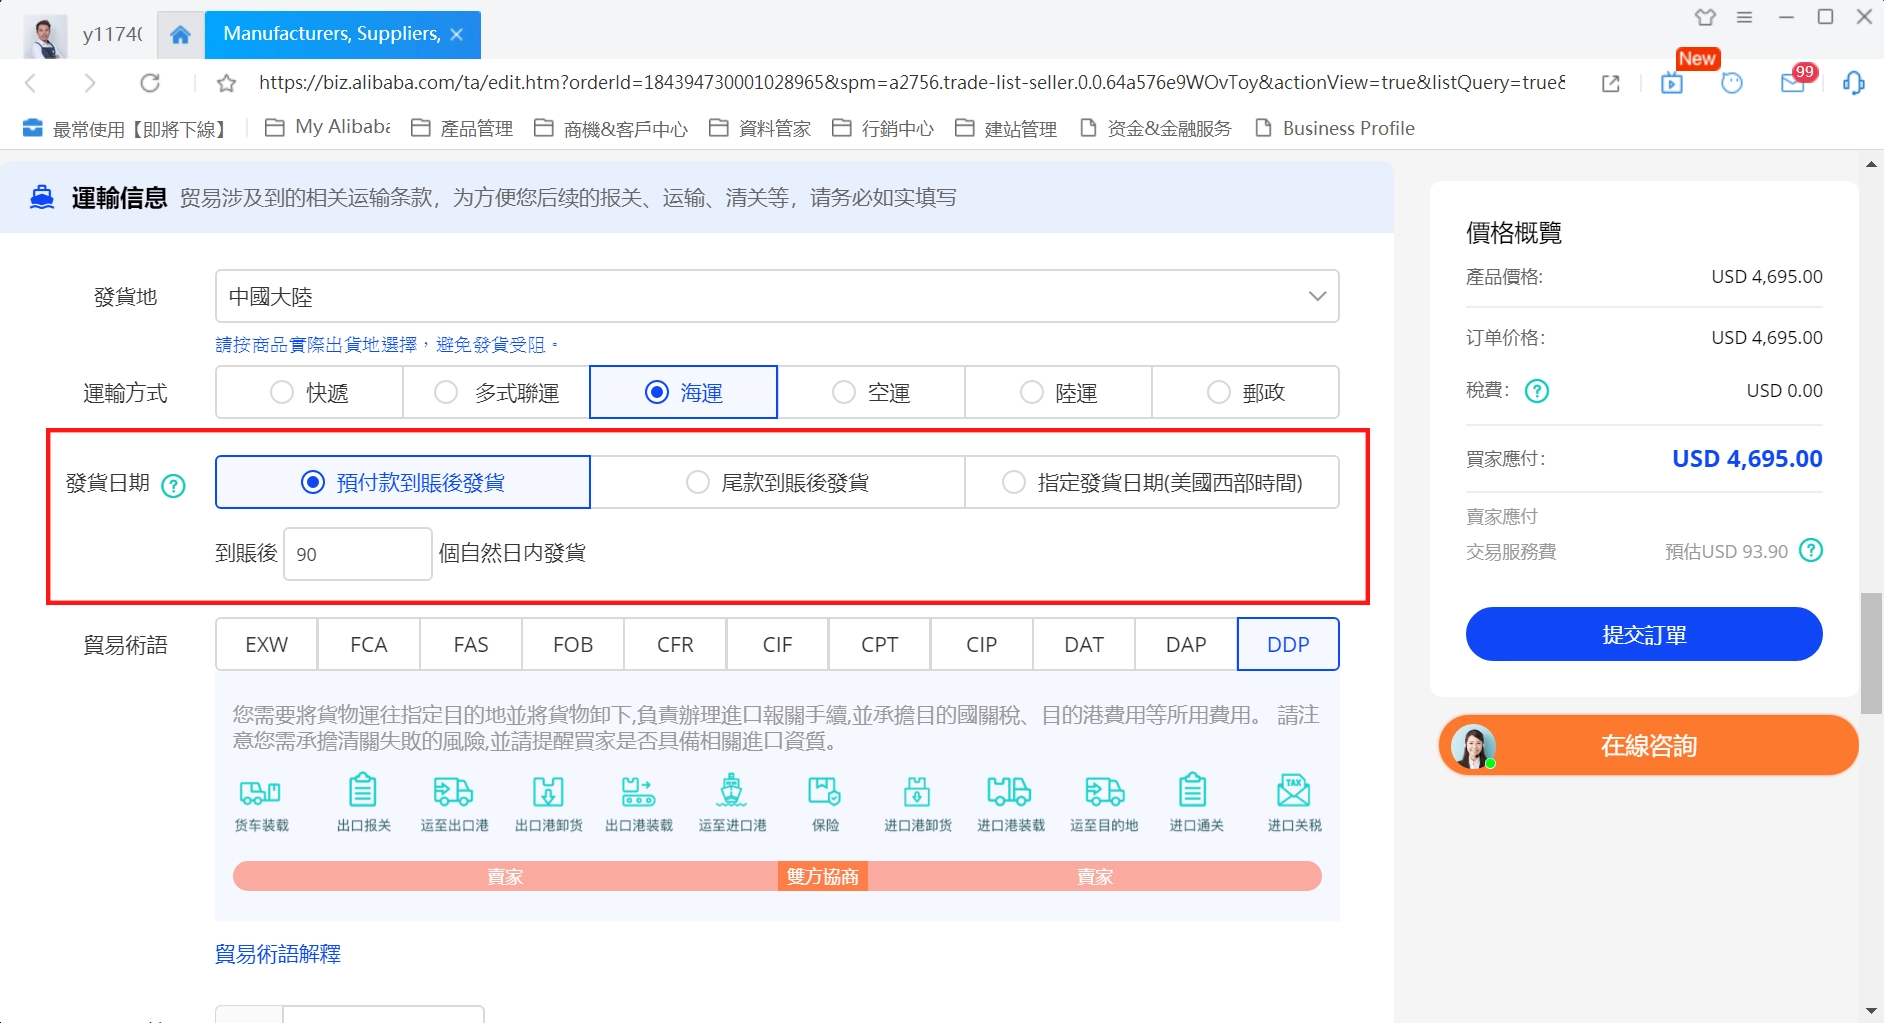
Task: Select the CIF trade term tab
Action: pyautogui.click(x=777, y=644)
